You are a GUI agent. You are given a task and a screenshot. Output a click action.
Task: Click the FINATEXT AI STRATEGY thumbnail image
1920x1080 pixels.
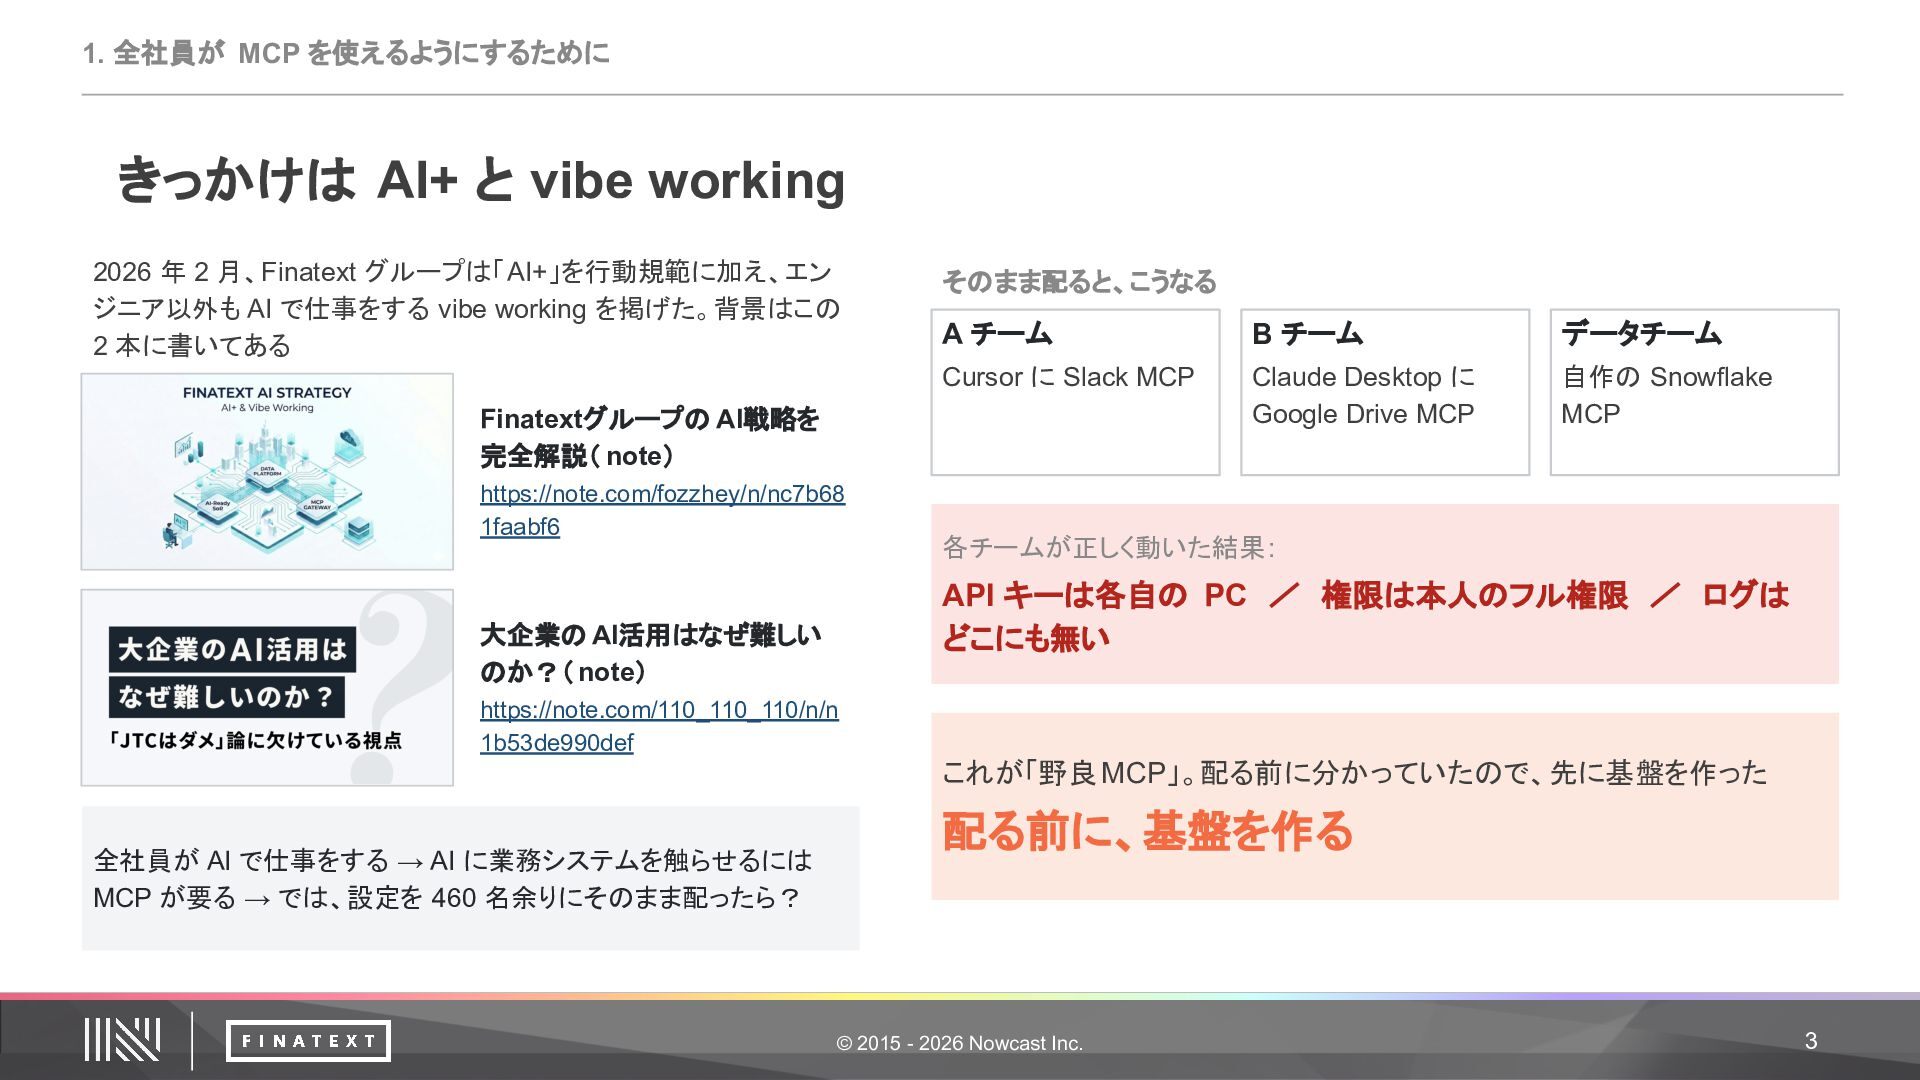(267, 472)
